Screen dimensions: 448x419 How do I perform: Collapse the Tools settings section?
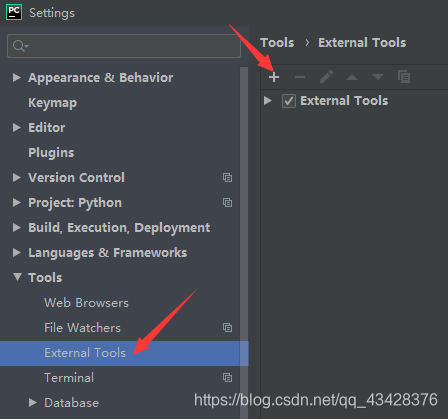[x=17, y=277]
